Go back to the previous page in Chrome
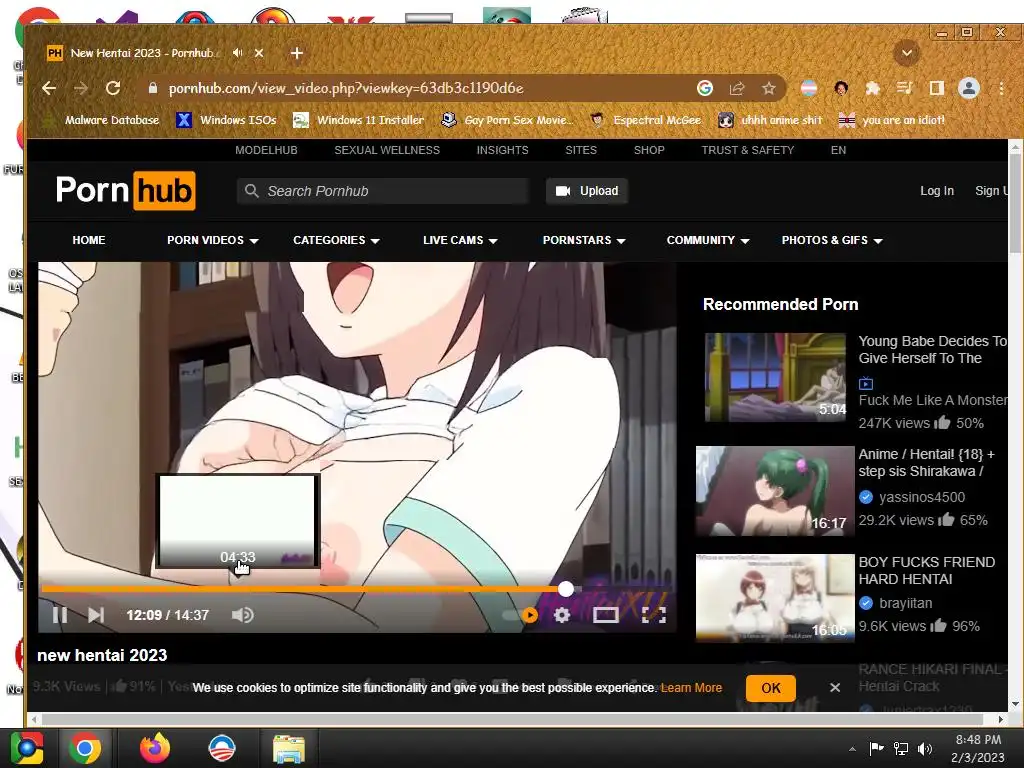Screen dimensions: 1024x768 49,88
